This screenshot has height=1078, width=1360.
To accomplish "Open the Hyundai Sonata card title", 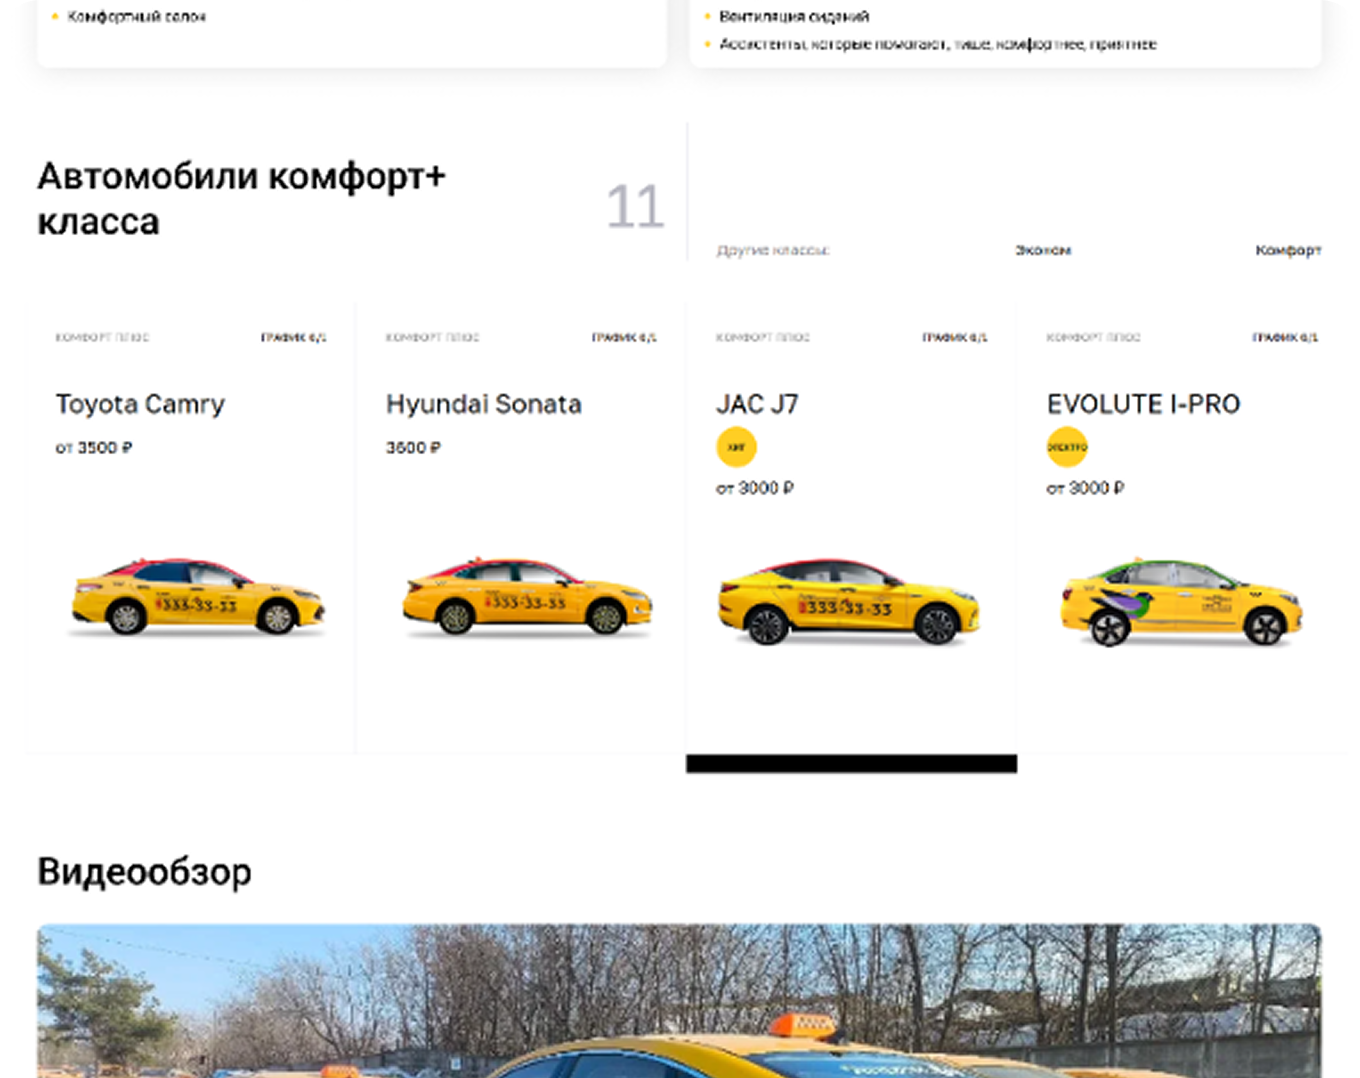I will point(484,404).
